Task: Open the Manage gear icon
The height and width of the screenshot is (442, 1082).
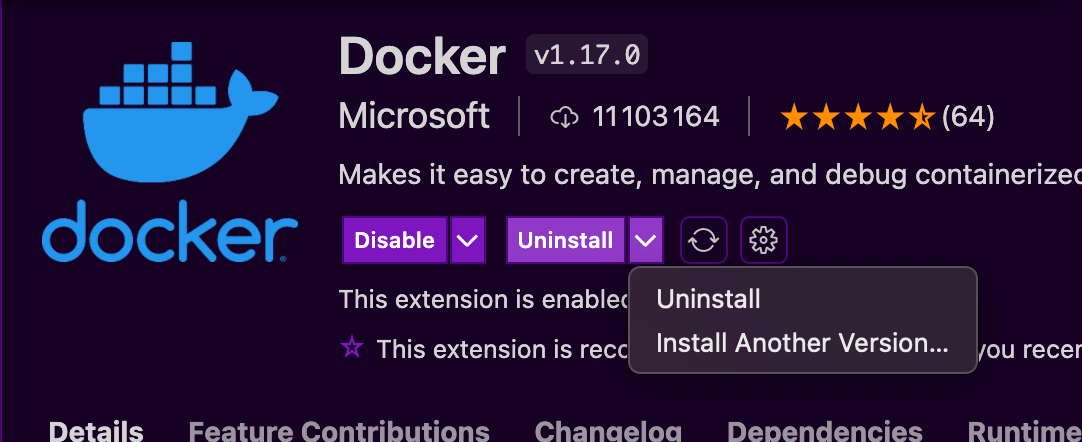Action: click(764, 240)
